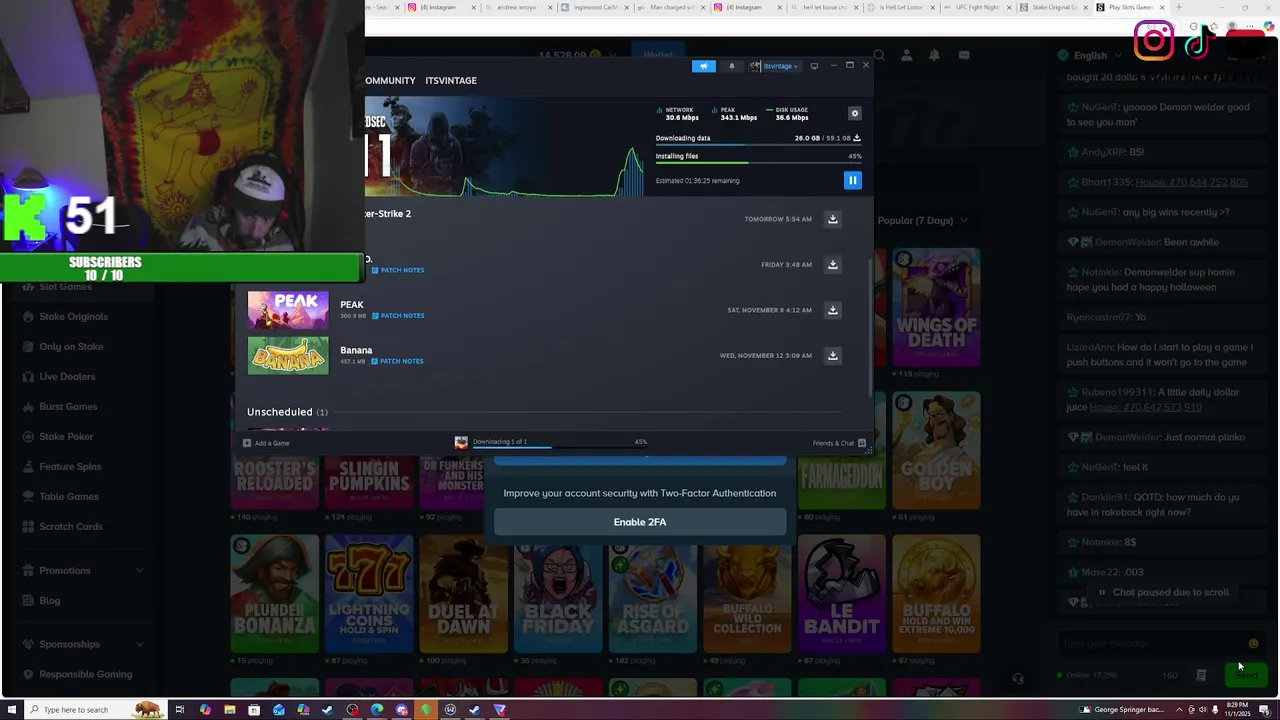1280x720 pixels.
Task: Open Steam notifications bell
Action: click(731, 66)
